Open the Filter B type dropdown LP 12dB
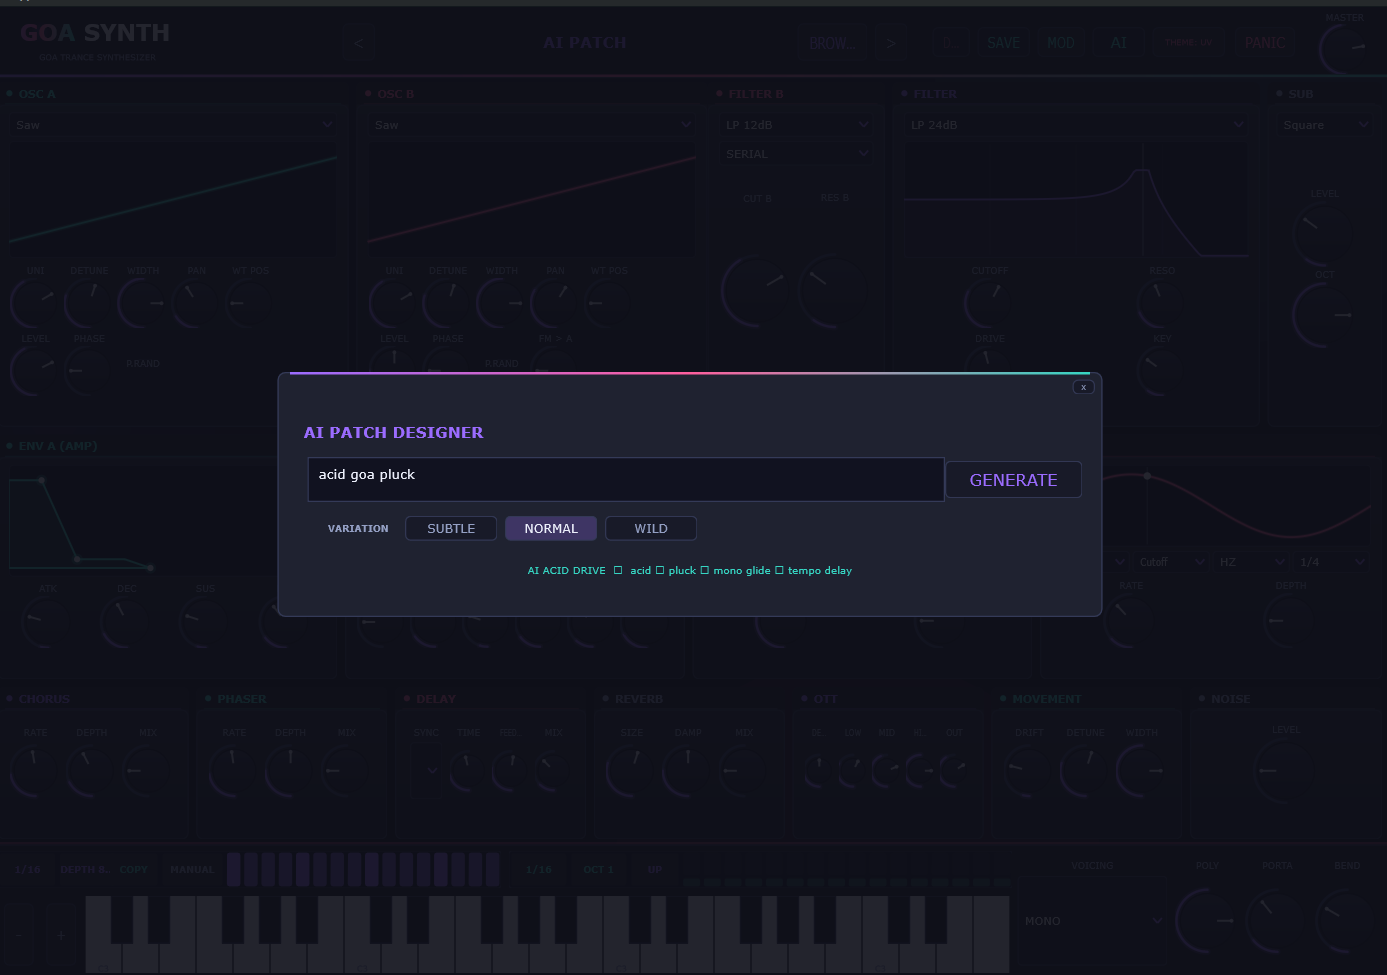The height and width of the screenshot is (975, 1387). tap(797, 125)
